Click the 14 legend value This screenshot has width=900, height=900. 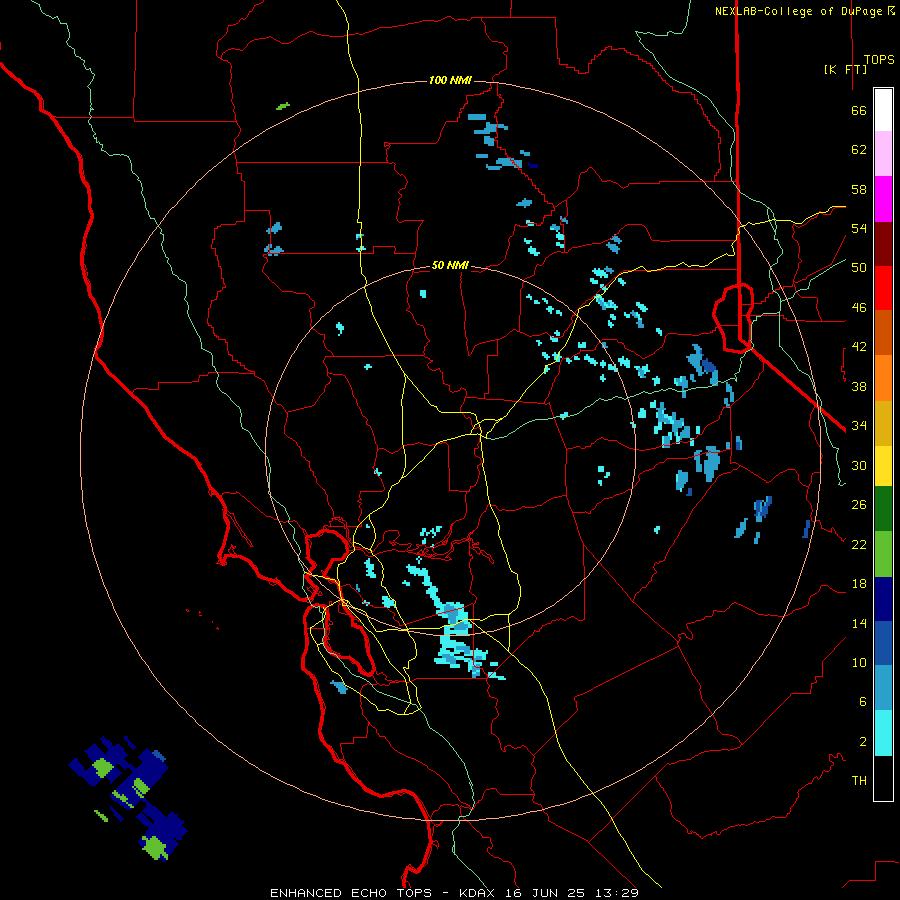pyautogui.click(x=859, y=623)
